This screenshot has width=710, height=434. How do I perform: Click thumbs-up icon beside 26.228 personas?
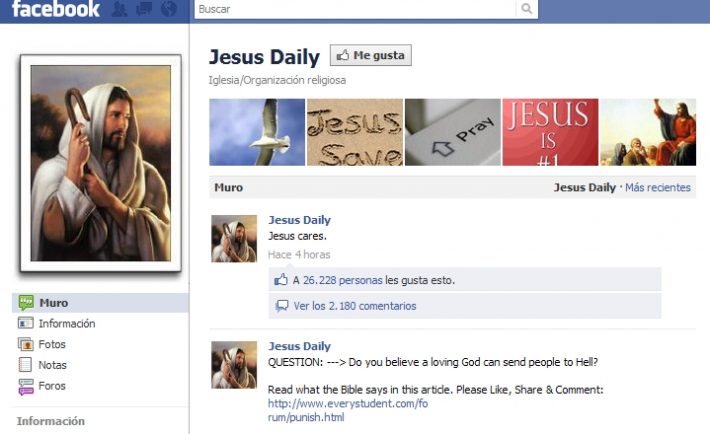click(x=281, y=280)
